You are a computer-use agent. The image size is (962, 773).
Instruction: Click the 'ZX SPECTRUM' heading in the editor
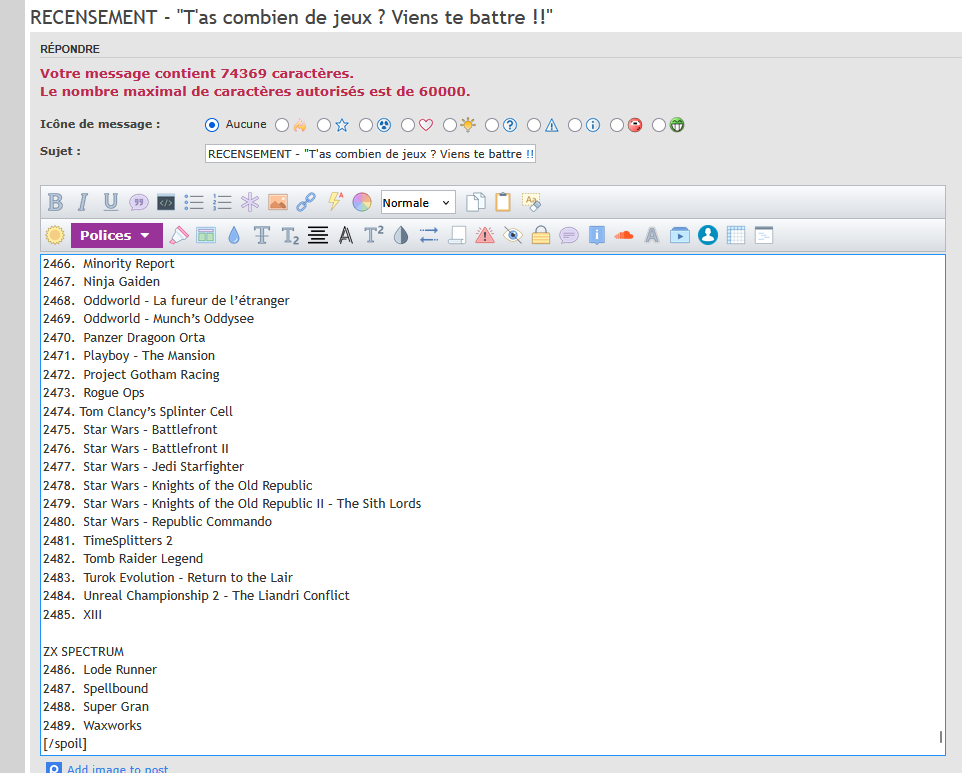point(83,652)
